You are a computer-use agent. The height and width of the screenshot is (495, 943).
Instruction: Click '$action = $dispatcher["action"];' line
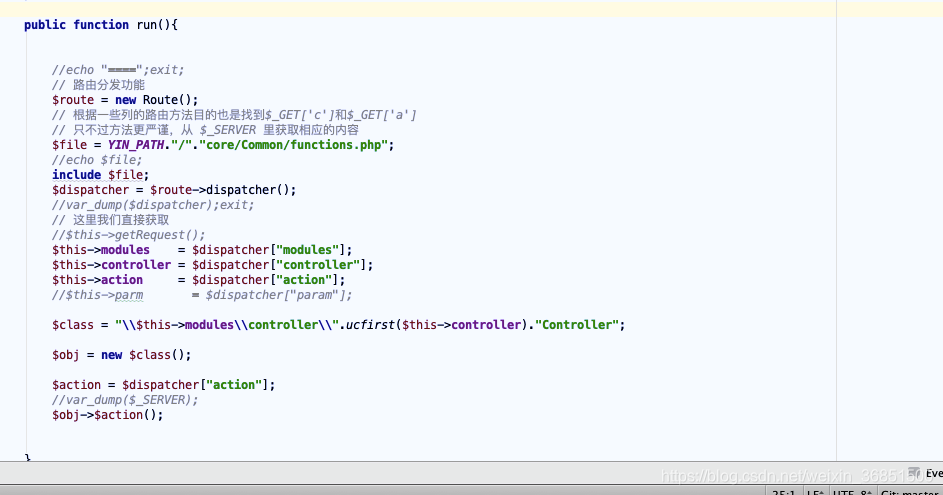[x=164, y=385]
